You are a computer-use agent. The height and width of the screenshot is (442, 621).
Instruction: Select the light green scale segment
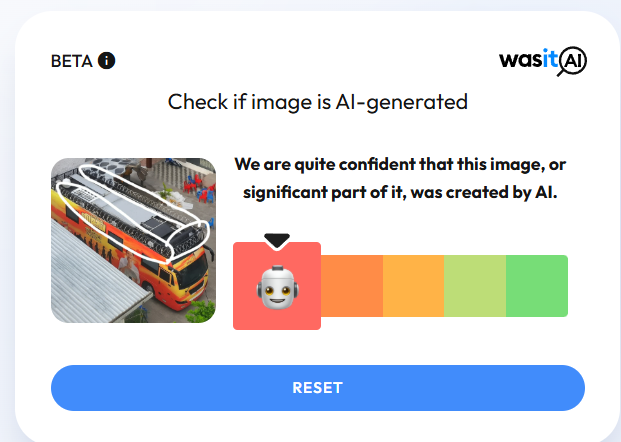click(475, 286)
